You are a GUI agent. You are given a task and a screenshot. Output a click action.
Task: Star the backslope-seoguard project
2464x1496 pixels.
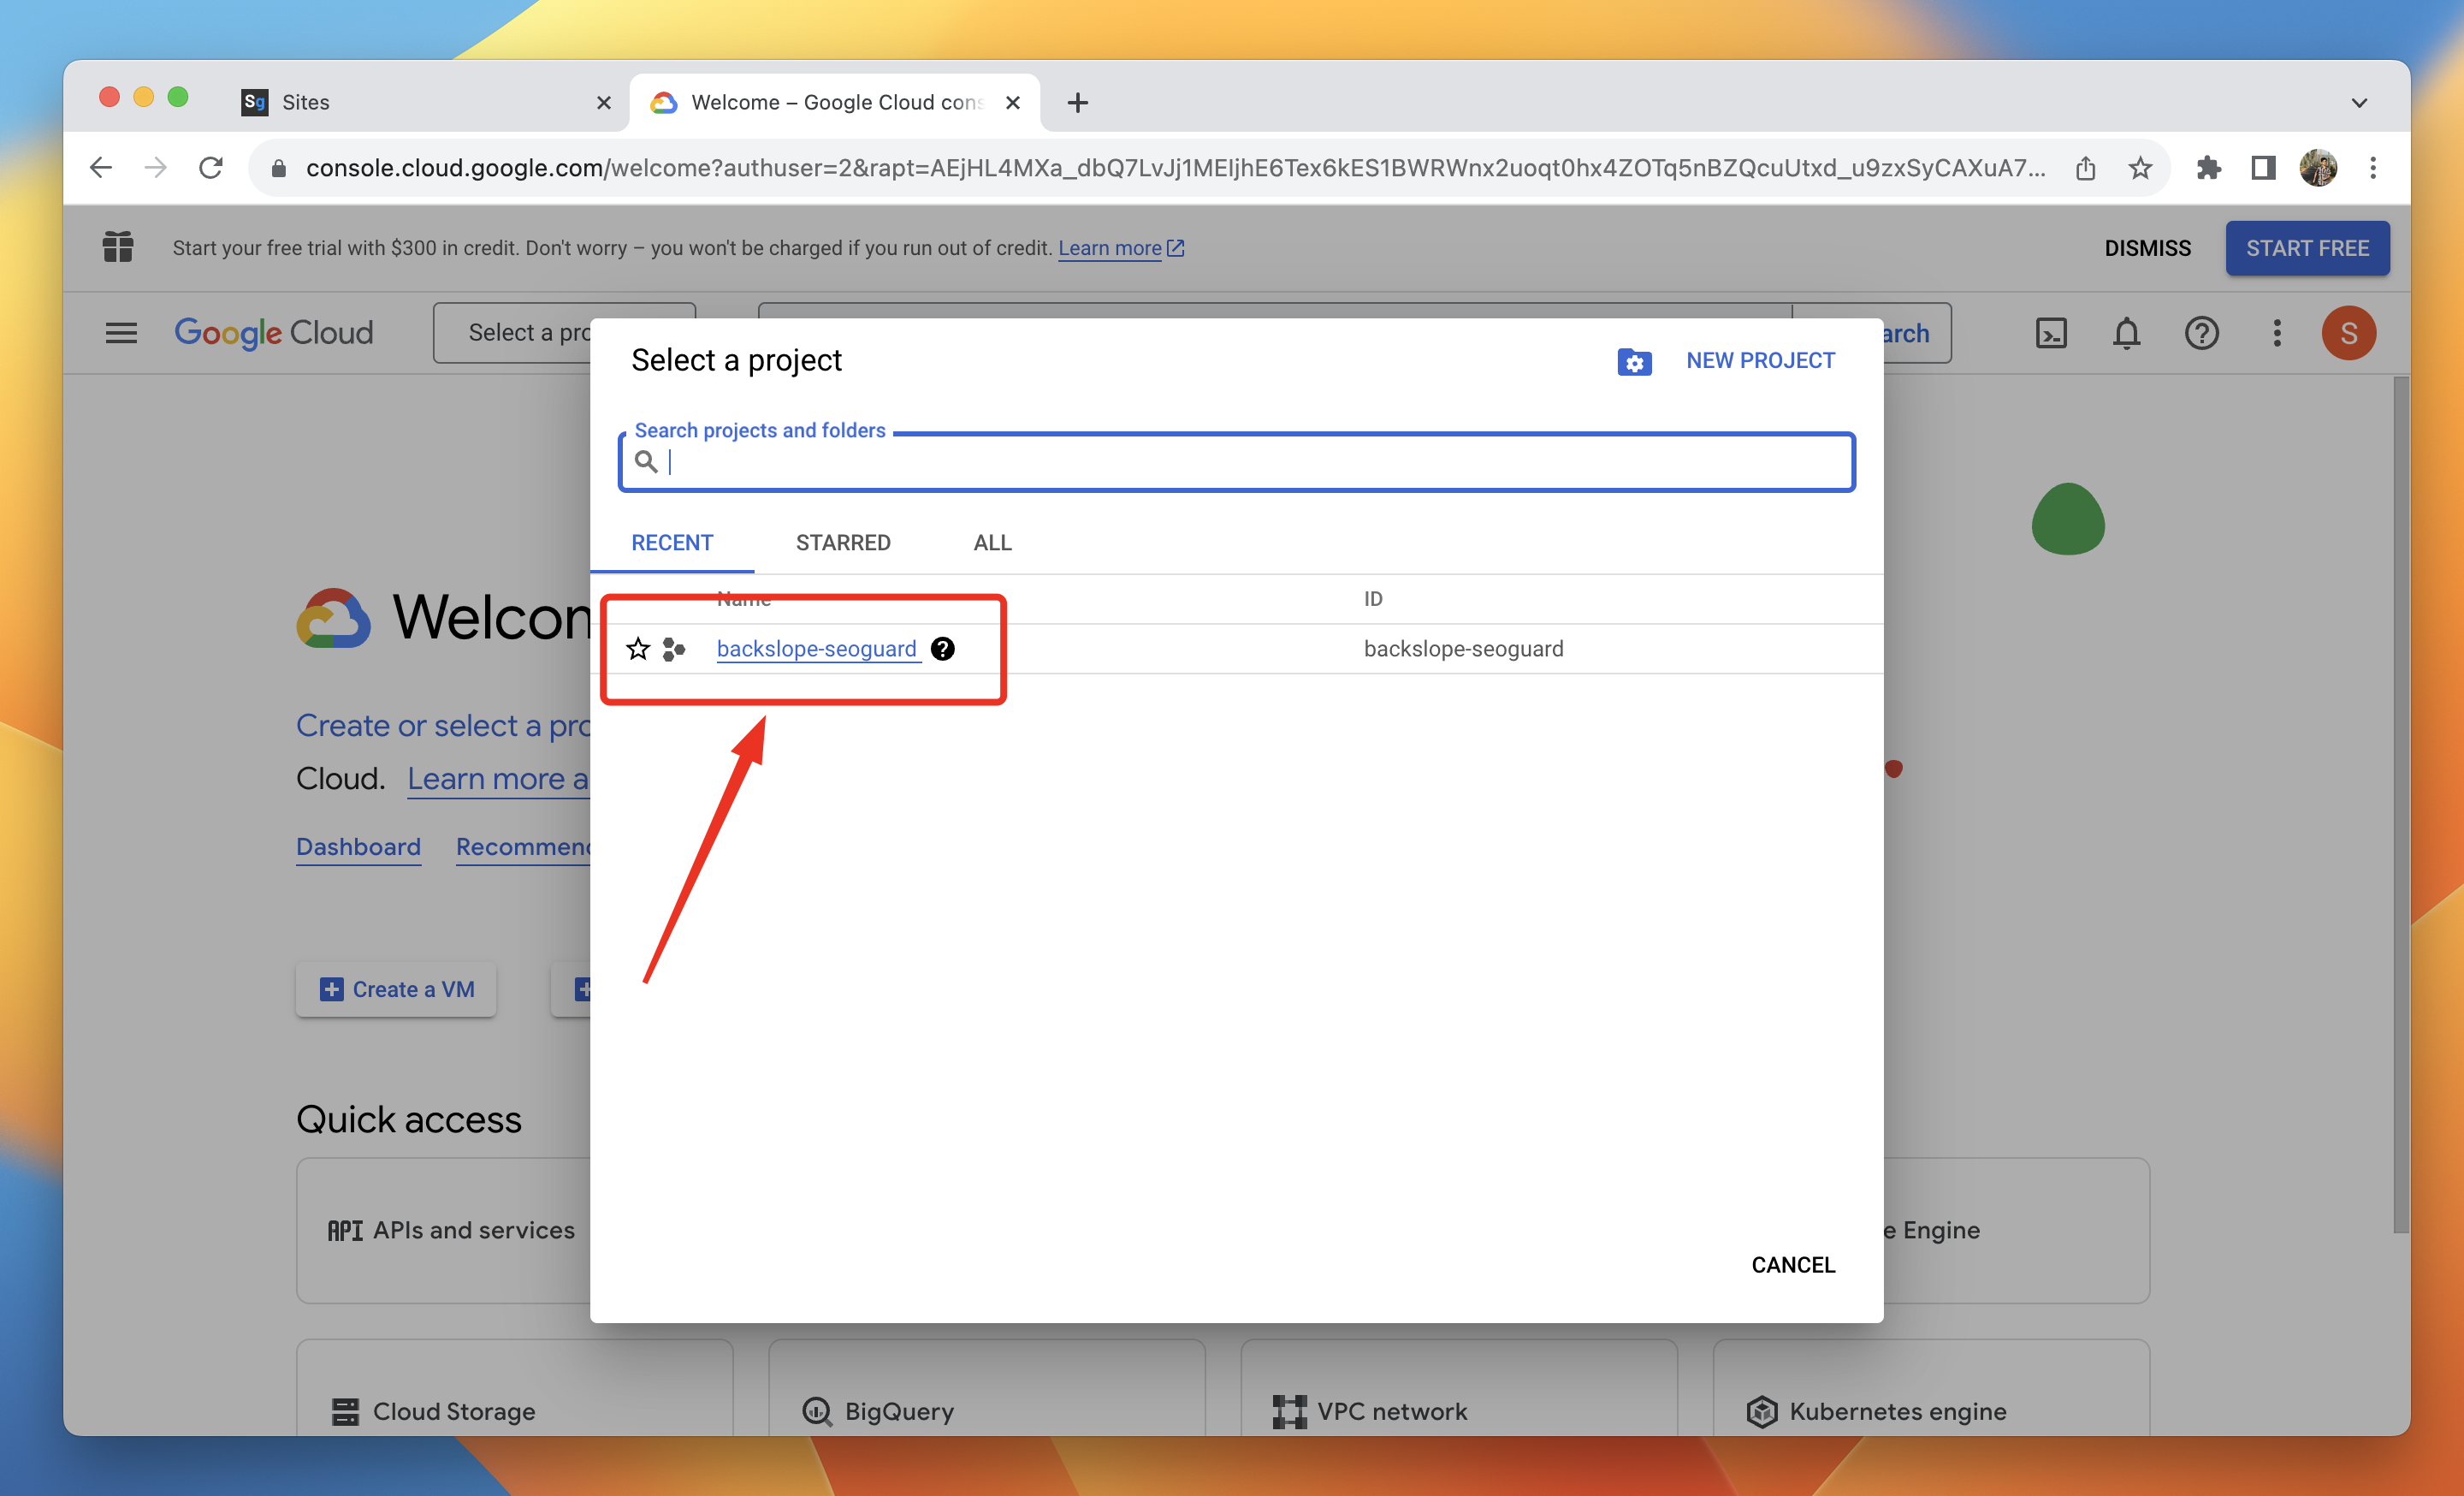coord(638,649)
